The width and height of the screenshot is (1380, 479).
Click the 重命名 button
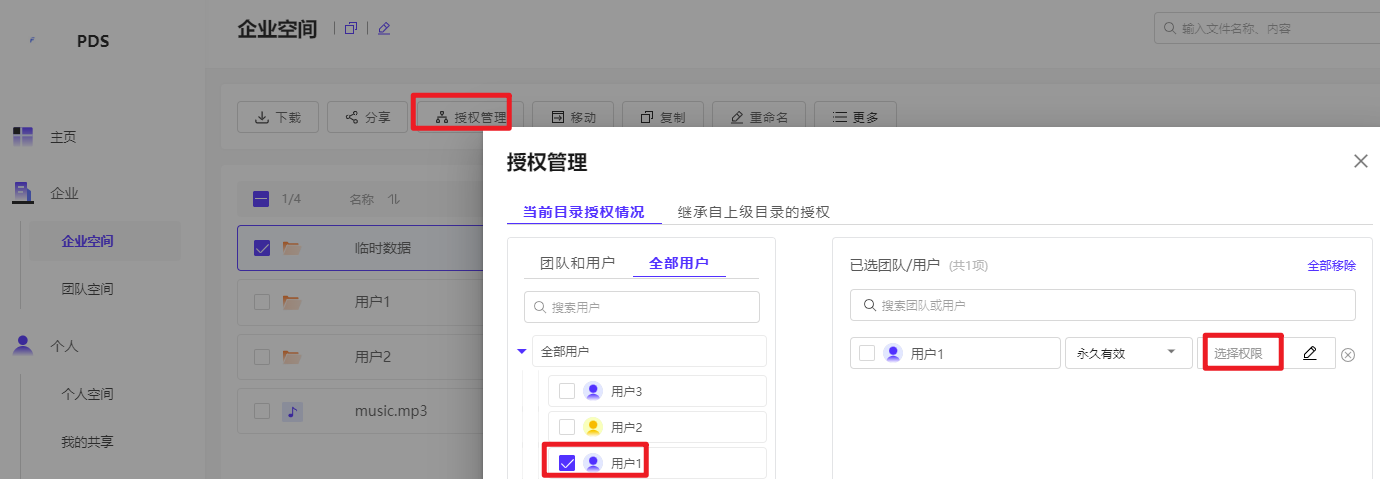759,117
